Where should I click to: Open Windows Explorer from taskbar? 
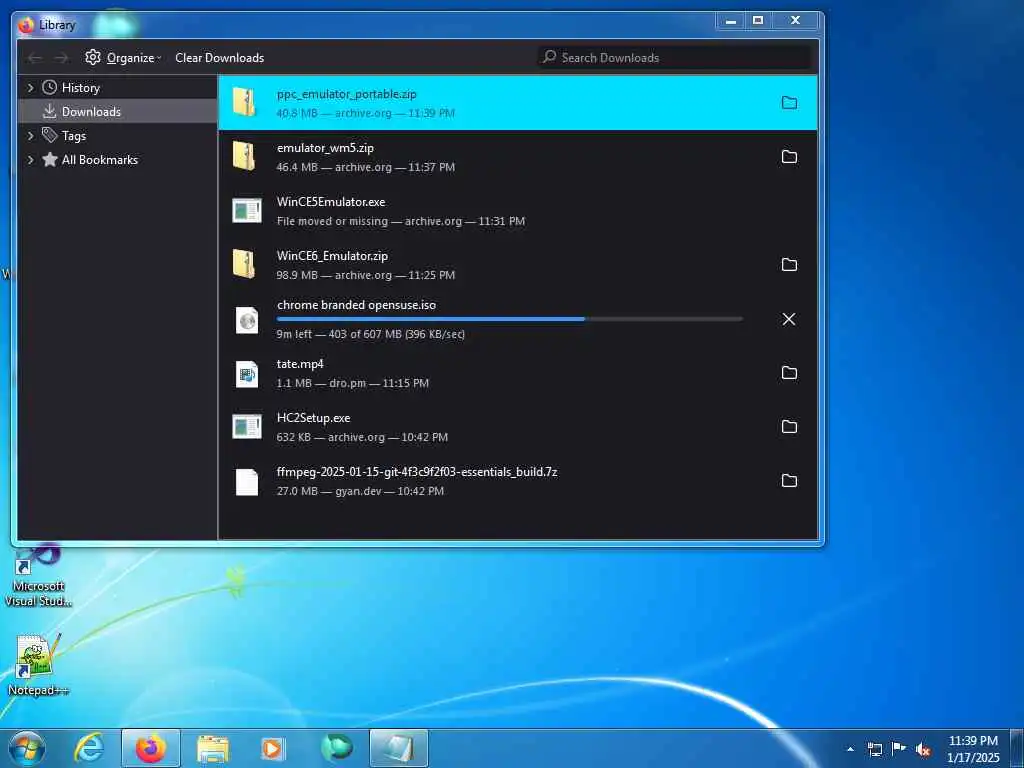(213, 748)
